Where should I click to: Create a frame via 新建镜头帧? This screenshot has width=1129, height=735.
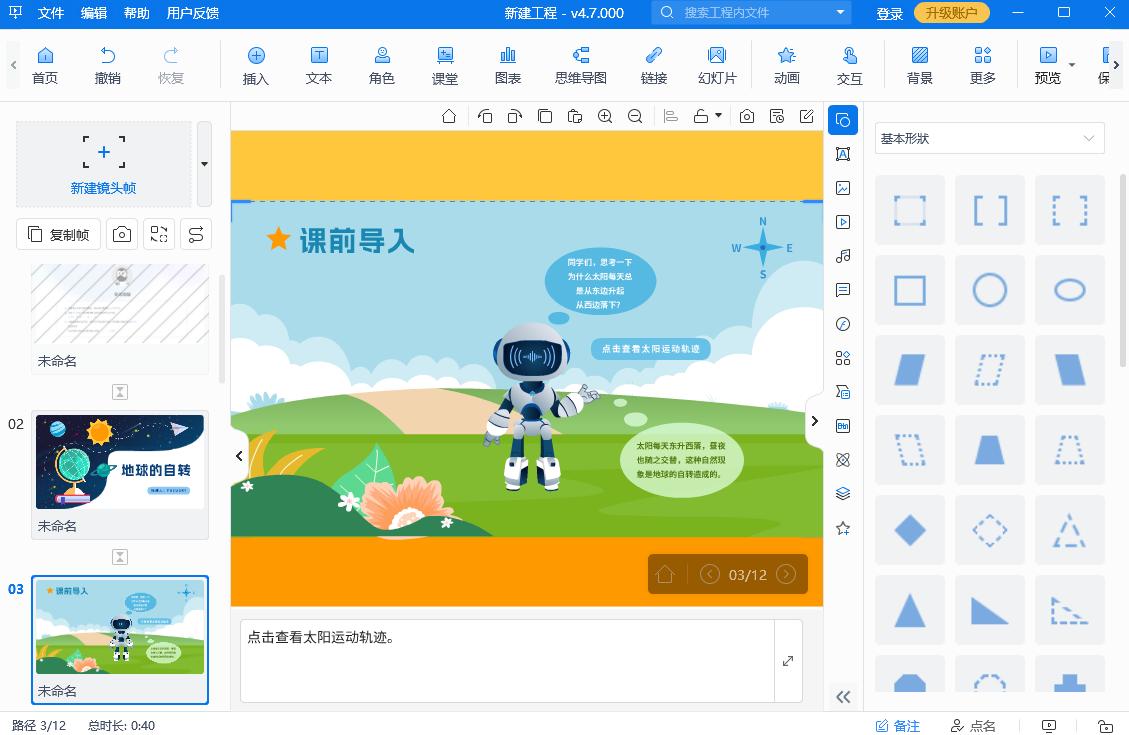(103, 160)
